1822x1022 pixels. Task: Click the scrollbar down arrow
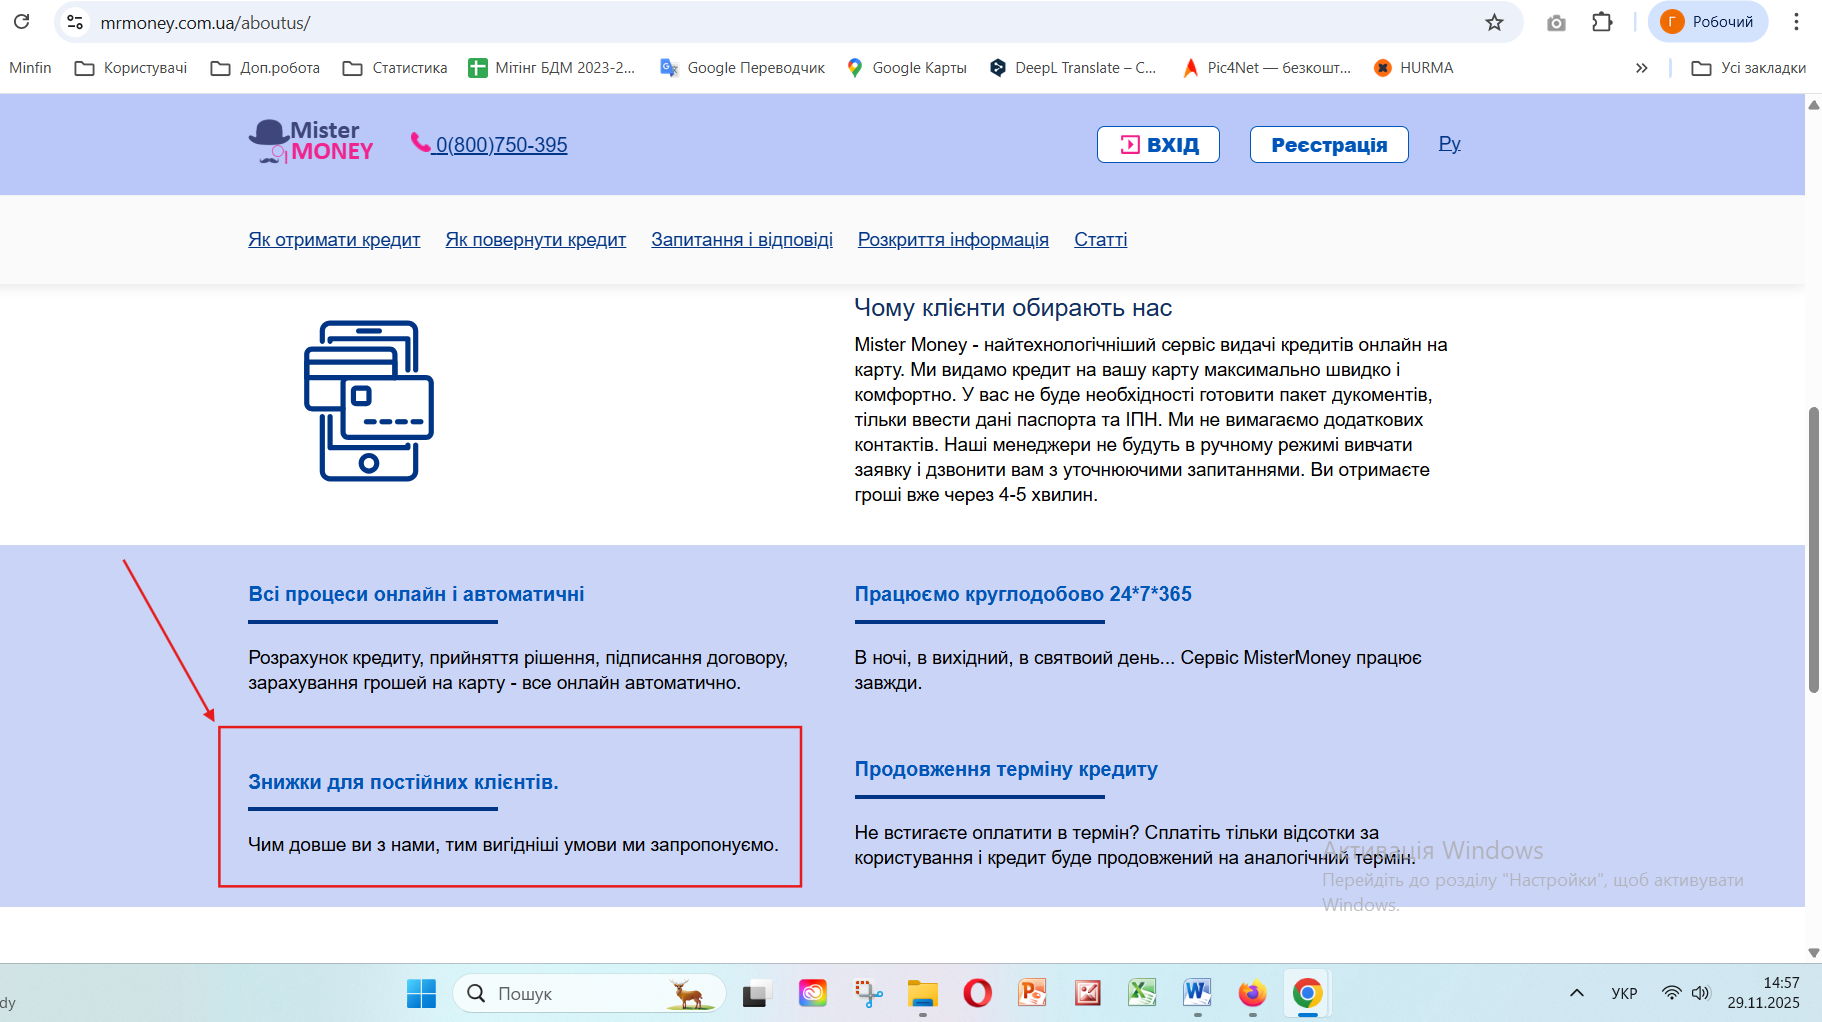[x=1813, y=953]
